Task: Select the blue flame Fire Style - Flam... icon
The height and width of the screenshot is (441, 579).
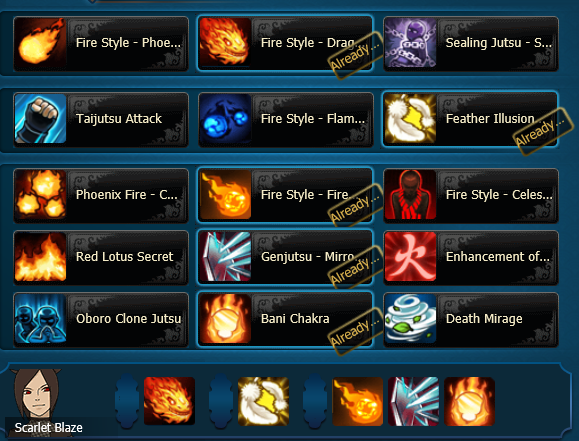Action: point(225,119)
